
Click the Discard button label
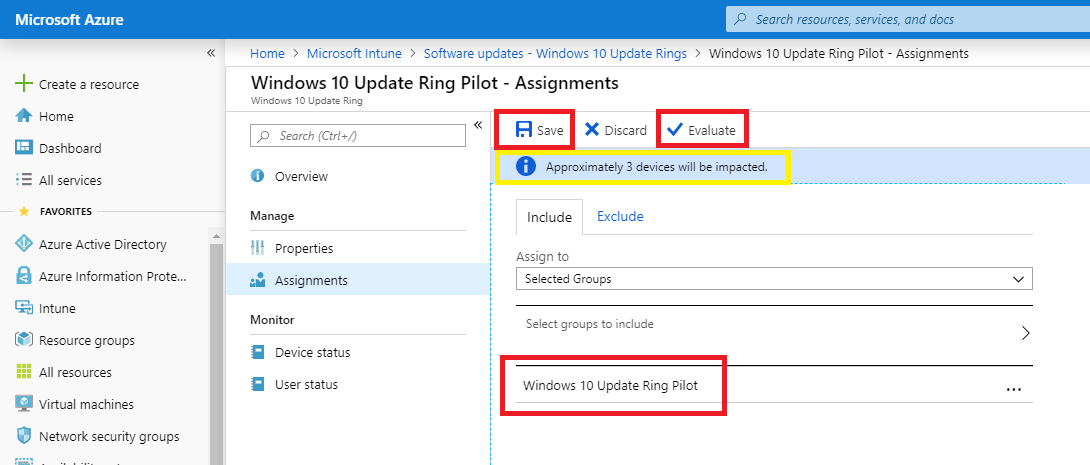click(x=626, y=130)
